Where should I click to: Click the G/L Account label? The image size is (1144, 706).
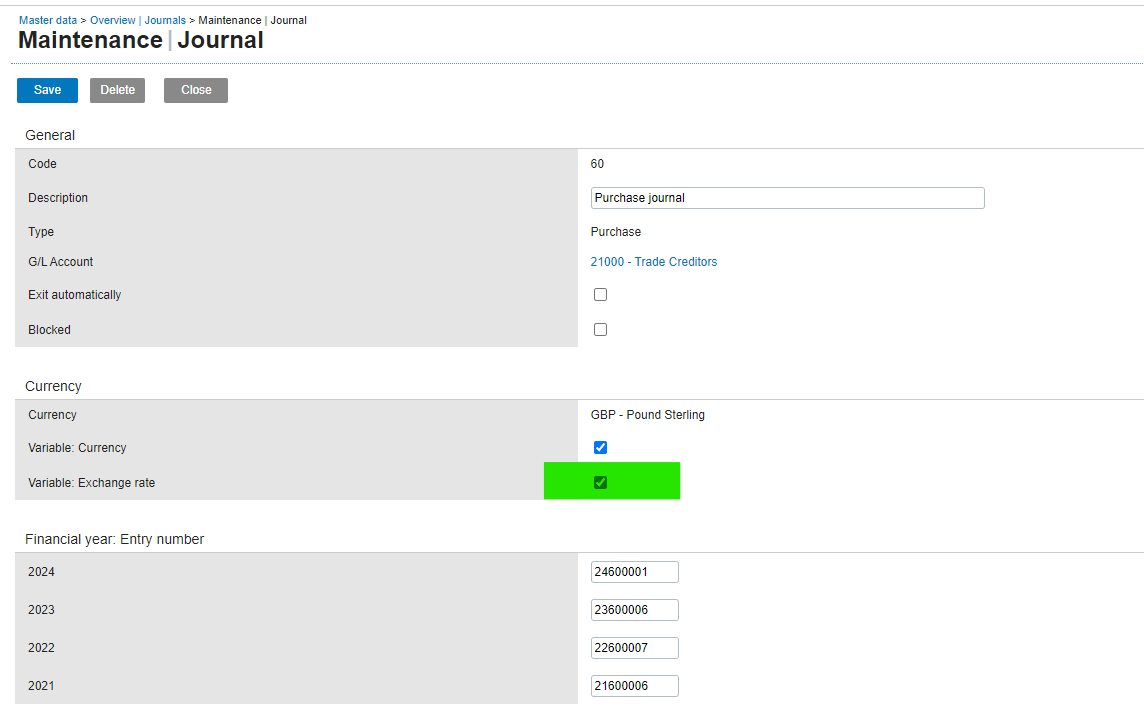(61, 262)
